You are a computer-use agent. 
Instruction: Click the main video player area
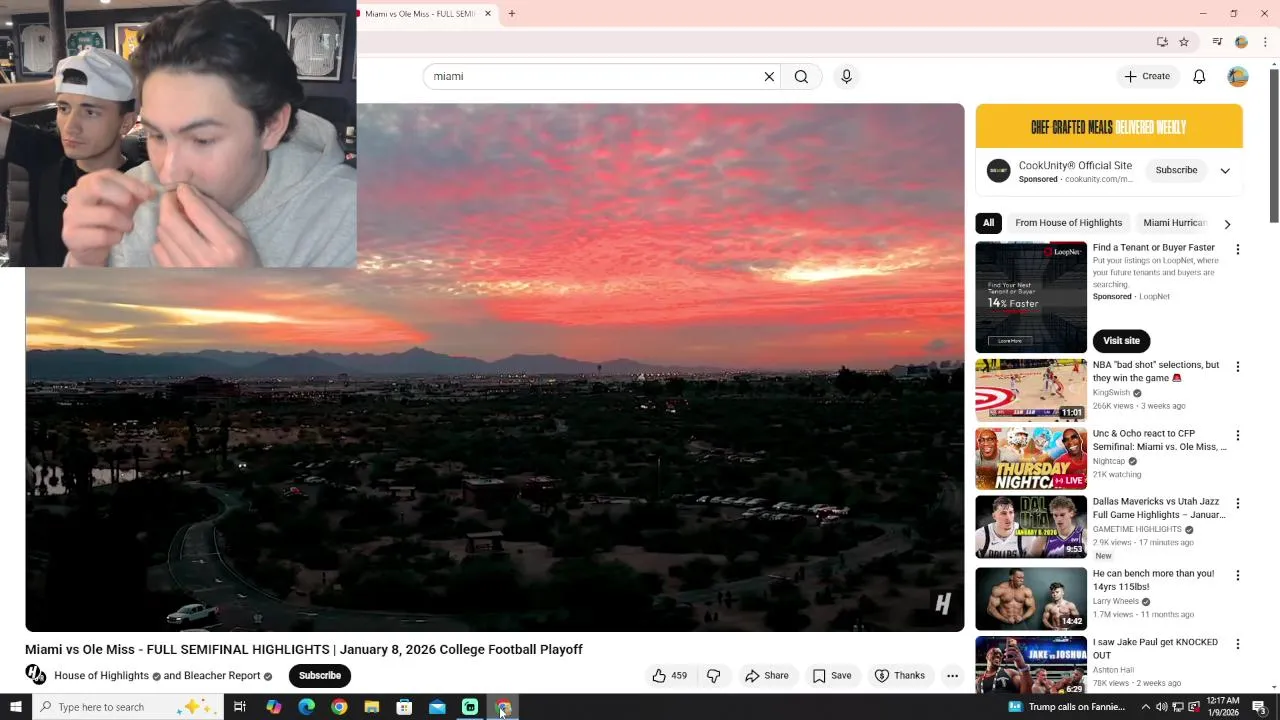495,368
